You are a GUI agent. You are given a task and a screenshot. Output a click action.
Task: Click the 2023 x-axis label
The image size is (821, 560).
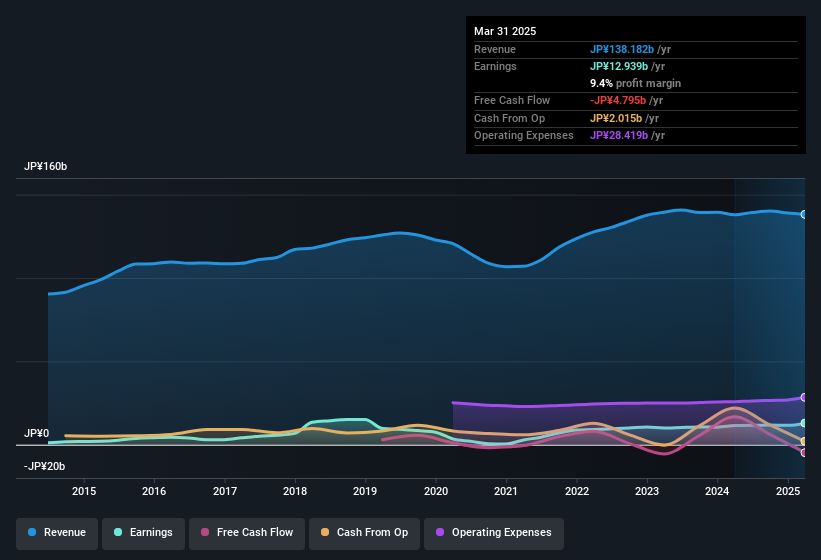coord(647,491)
